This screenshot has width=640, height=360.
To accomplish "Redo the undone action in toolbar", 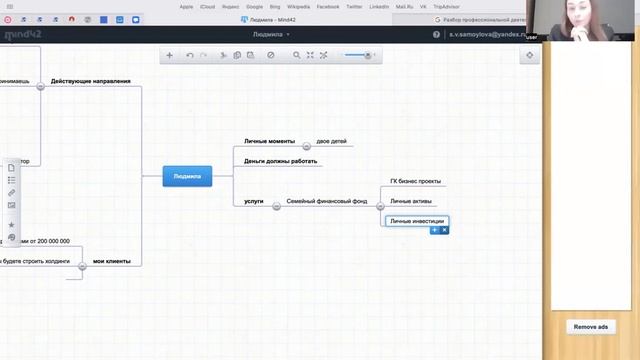I will tap(203, 55).
